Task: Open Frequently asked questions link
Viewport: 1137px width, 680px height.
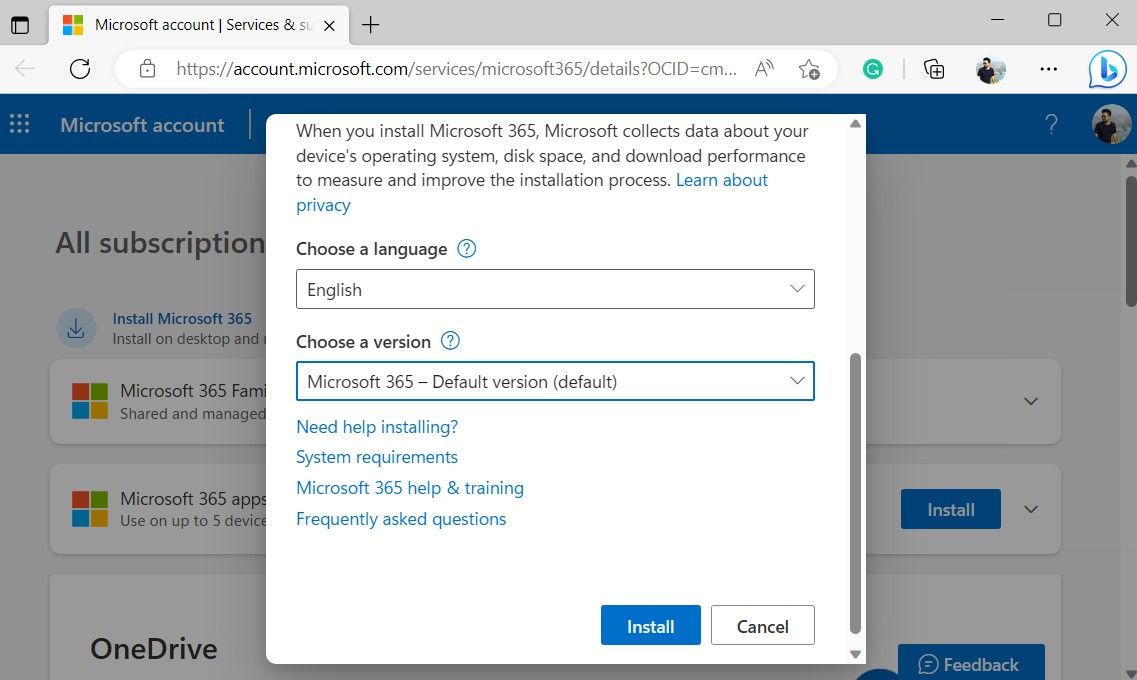Action: [401, 519]
